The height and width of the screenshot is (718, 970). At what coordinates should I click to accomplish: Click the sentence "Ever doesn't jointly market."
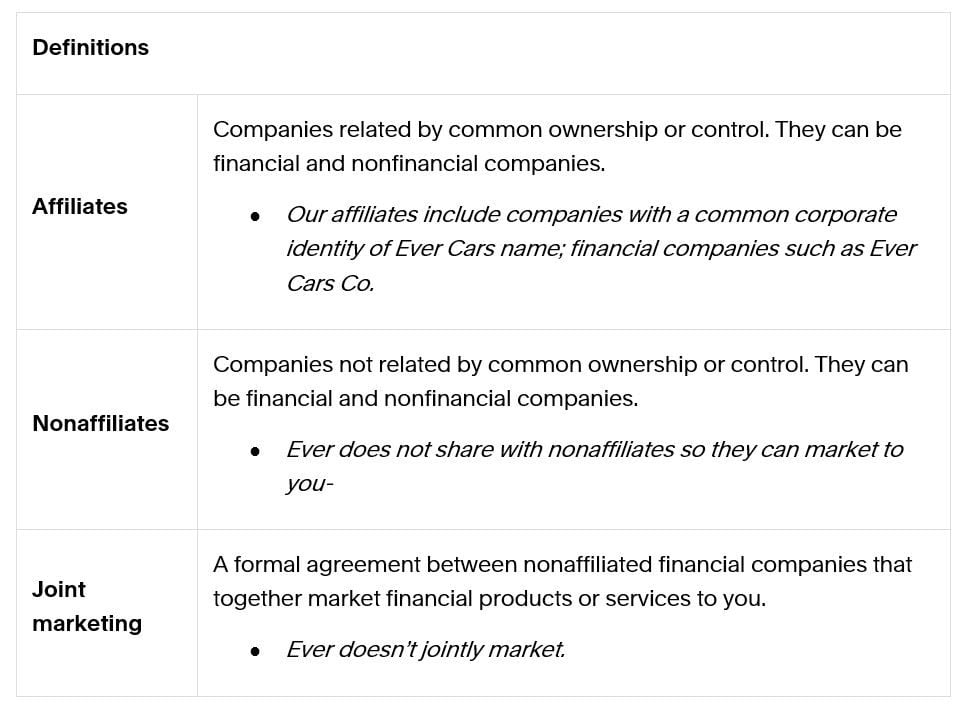[425, 650]
